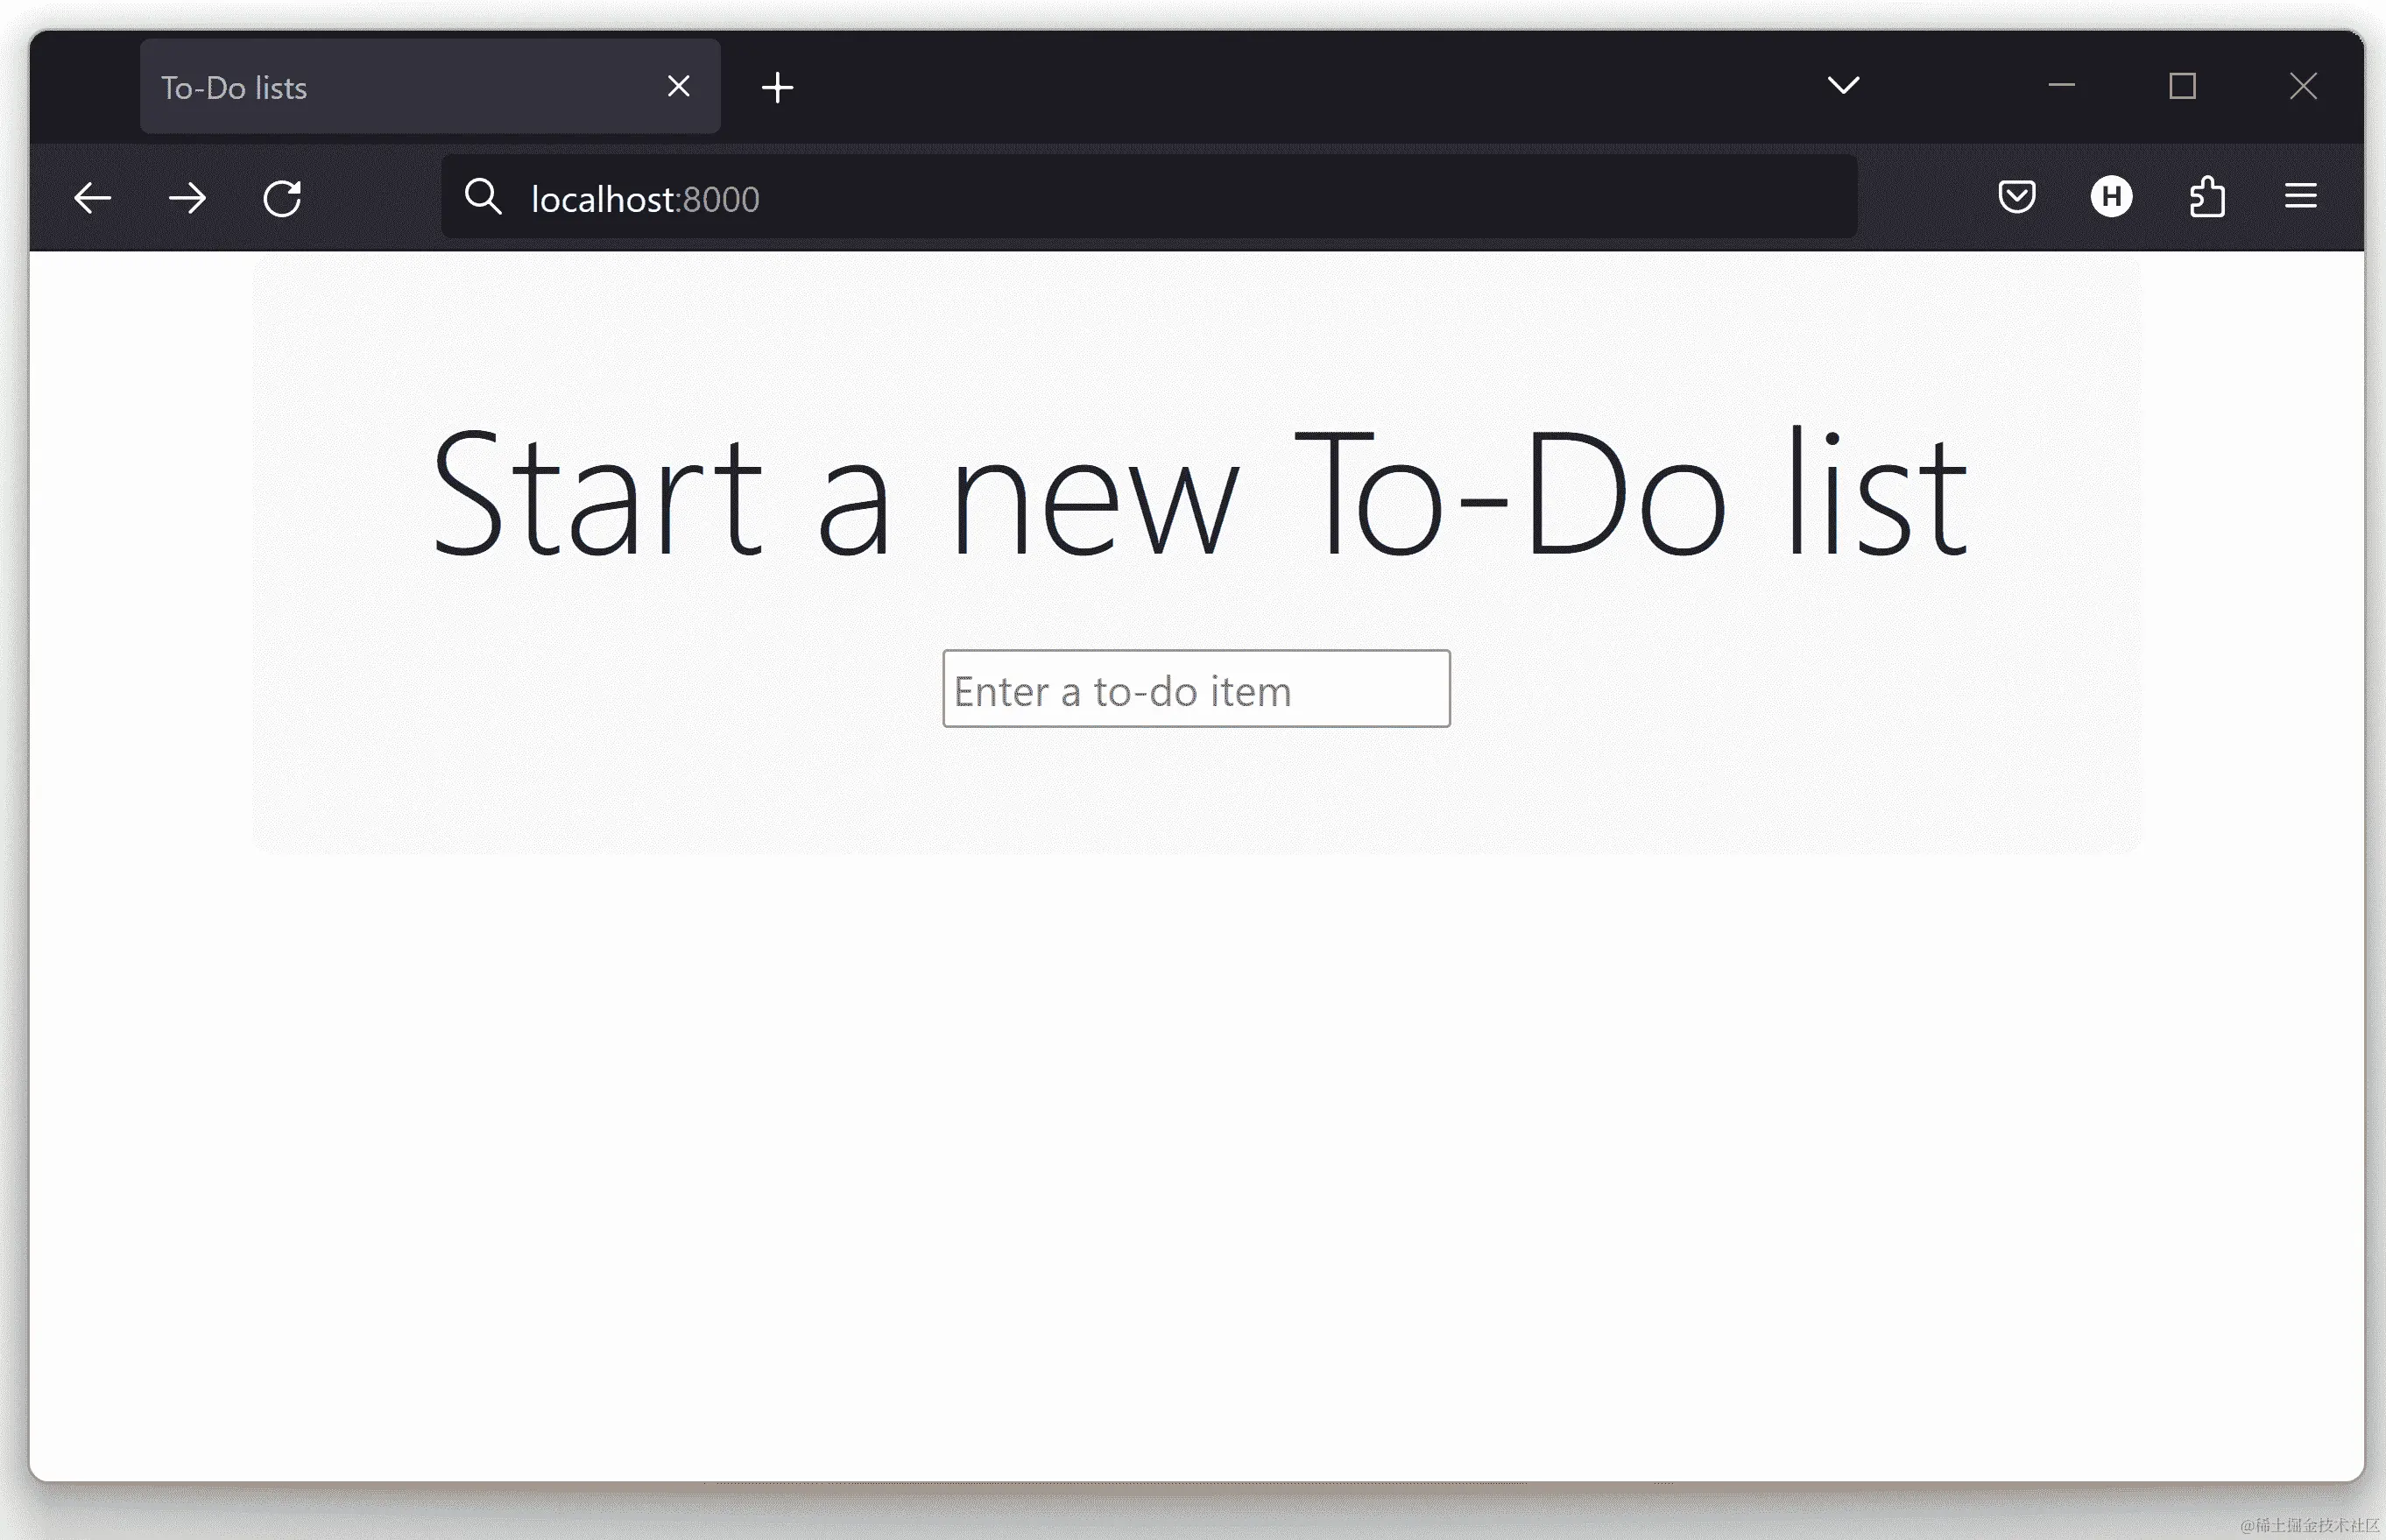Viewport: 2386px width, 1540px height.
Task: Focus the 'Enter a to-do item' field
Action: tap(1196, 689)
